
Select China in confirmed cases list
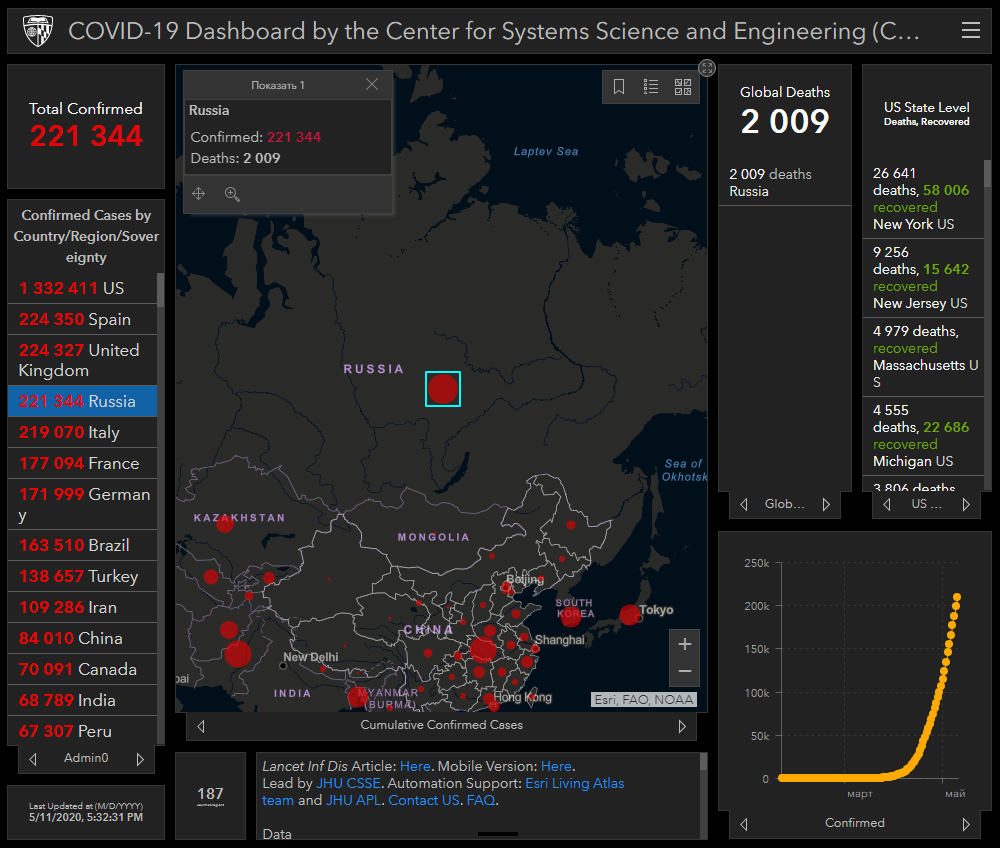[x=82, y=638]
